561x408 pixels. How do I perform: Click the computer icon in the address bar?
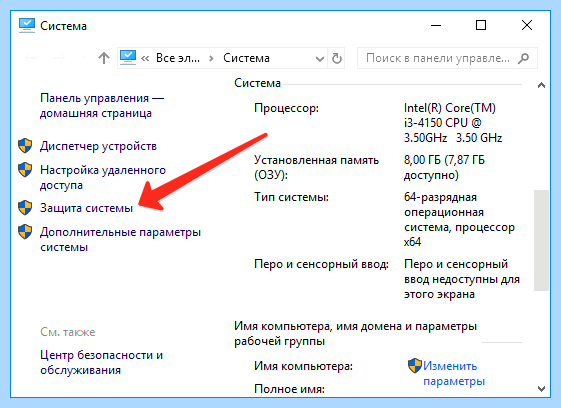[128, 58]
